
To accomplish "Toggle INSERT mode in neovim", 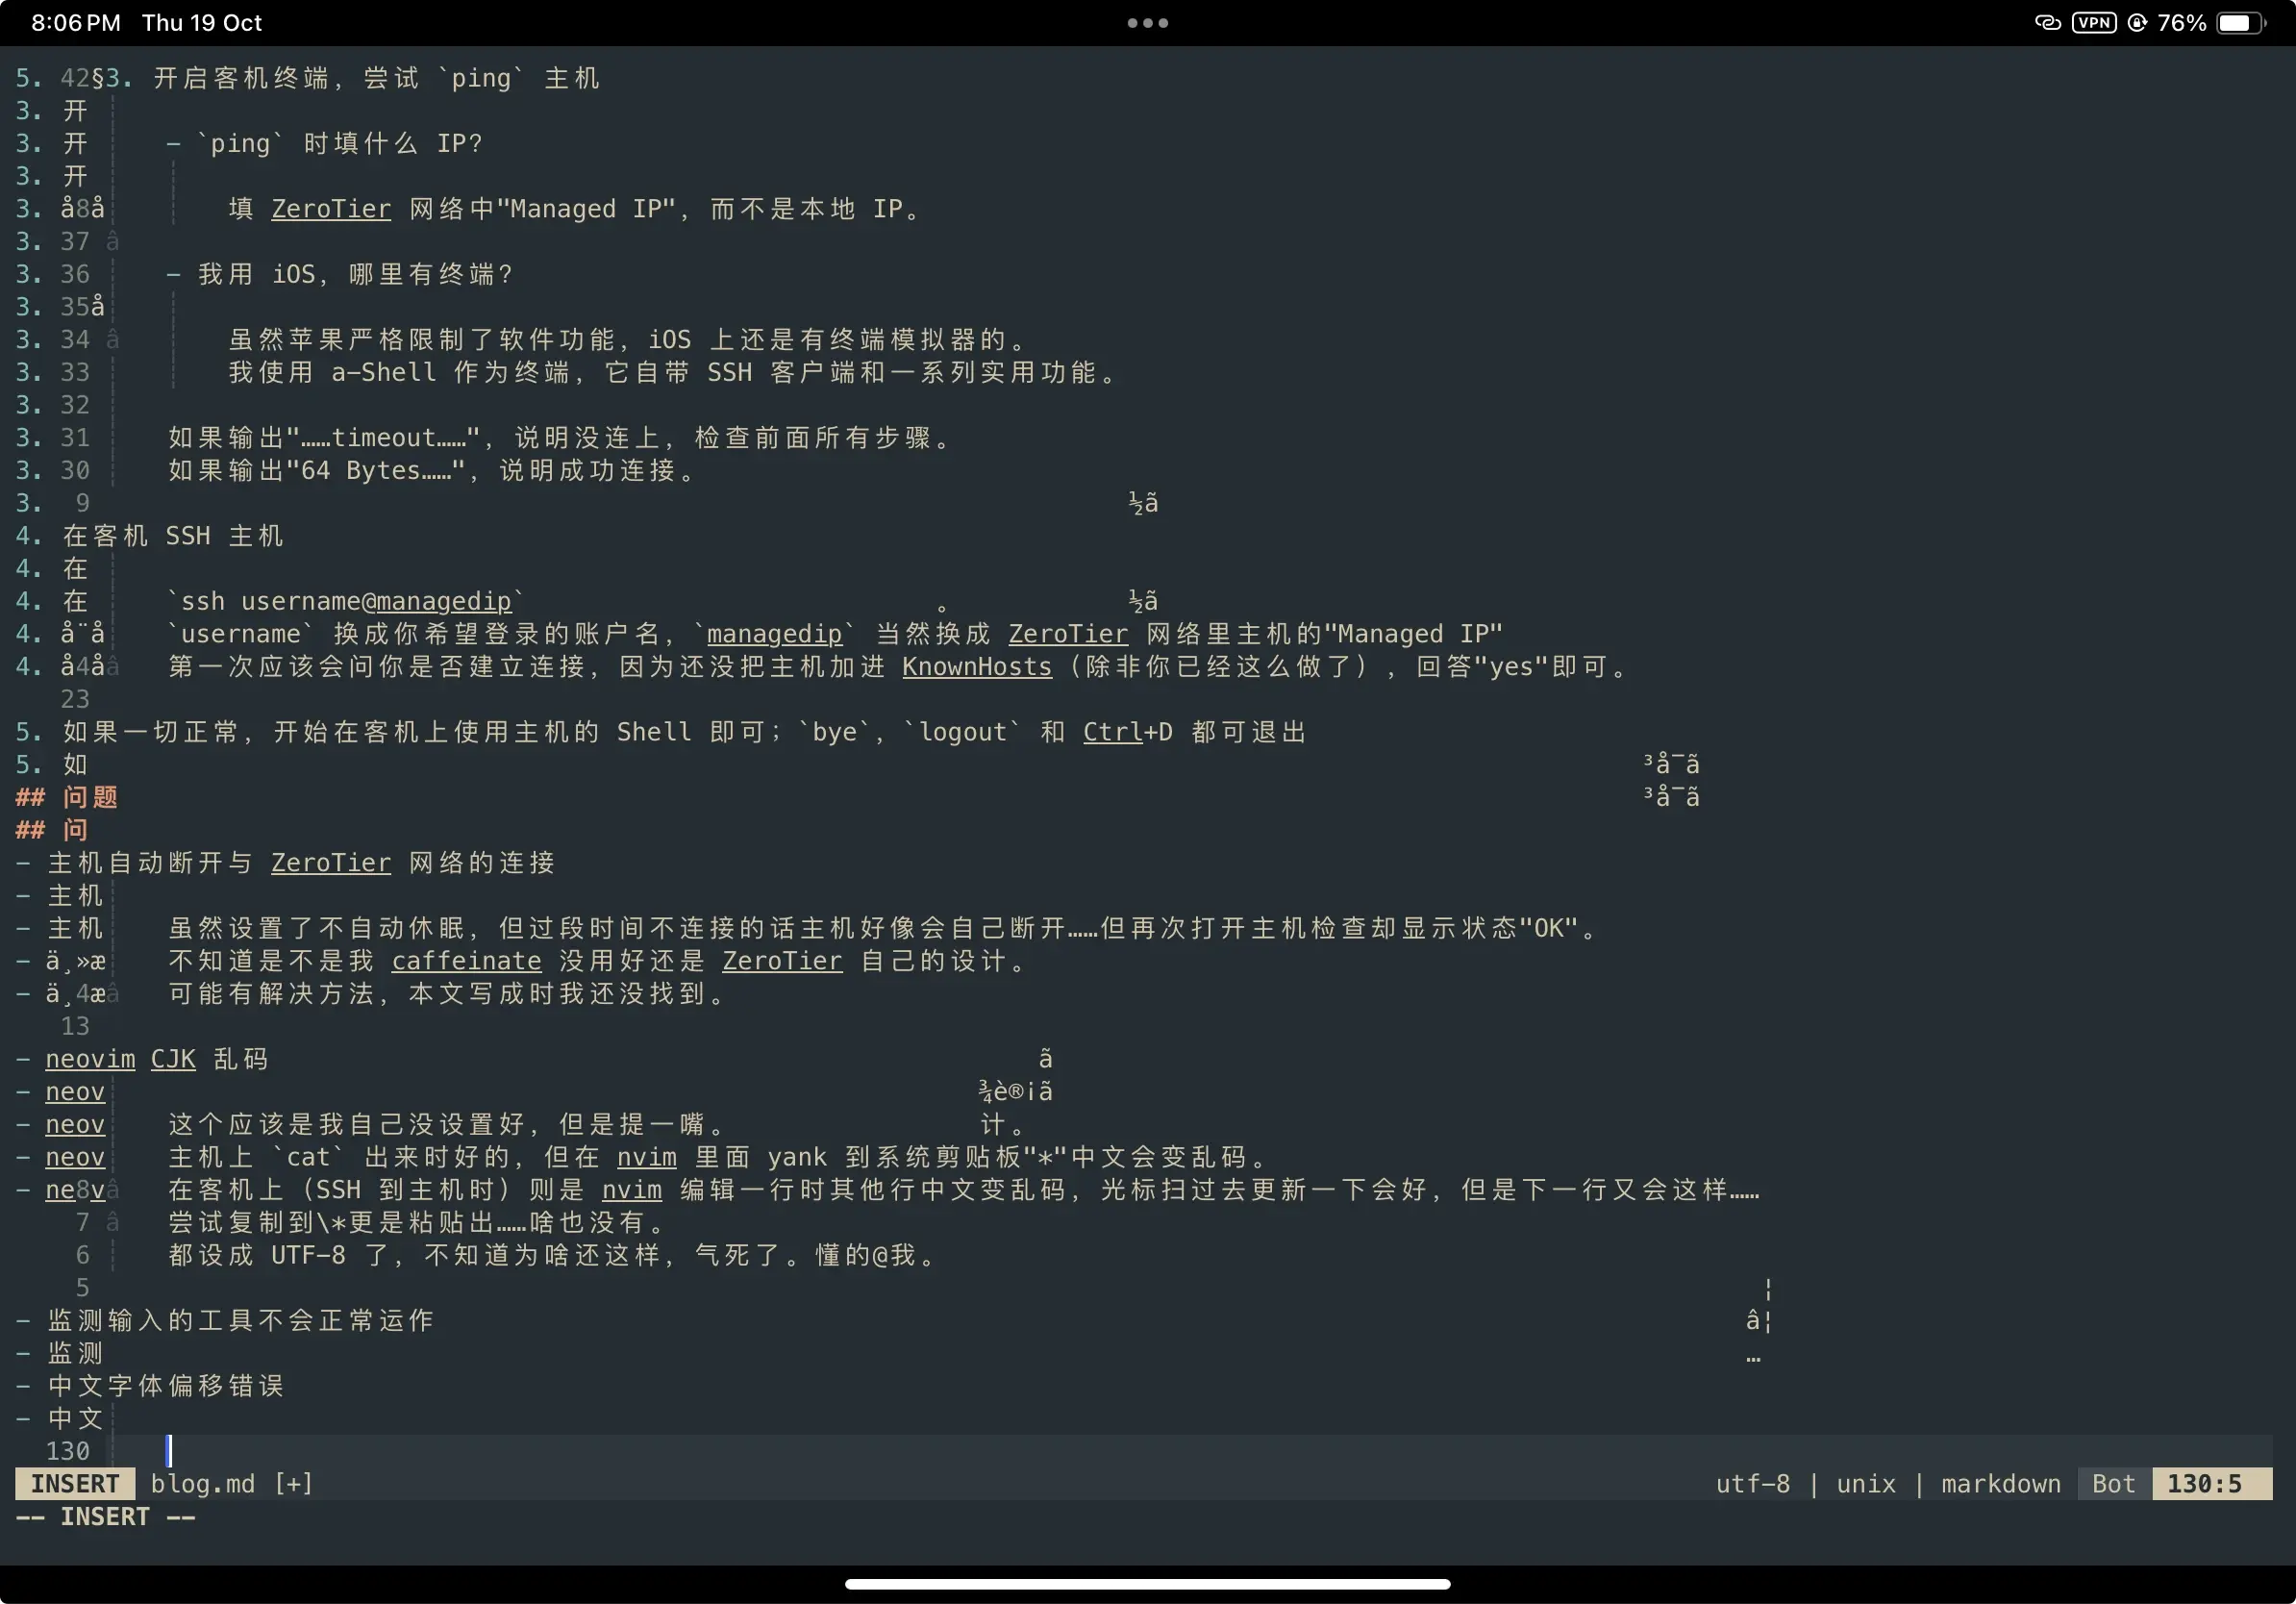I will click(75, 1482).
